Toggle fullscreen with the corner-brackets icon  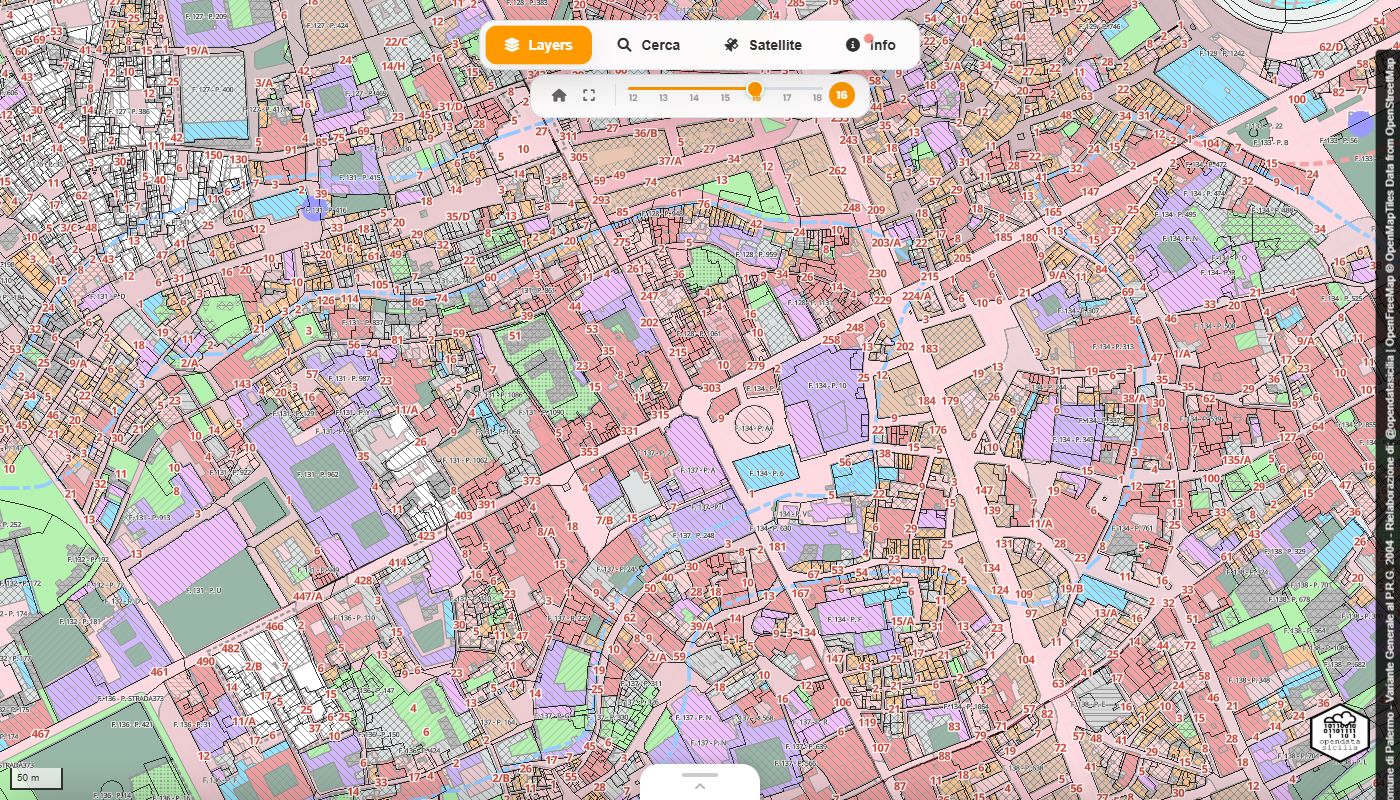point(589,96)
